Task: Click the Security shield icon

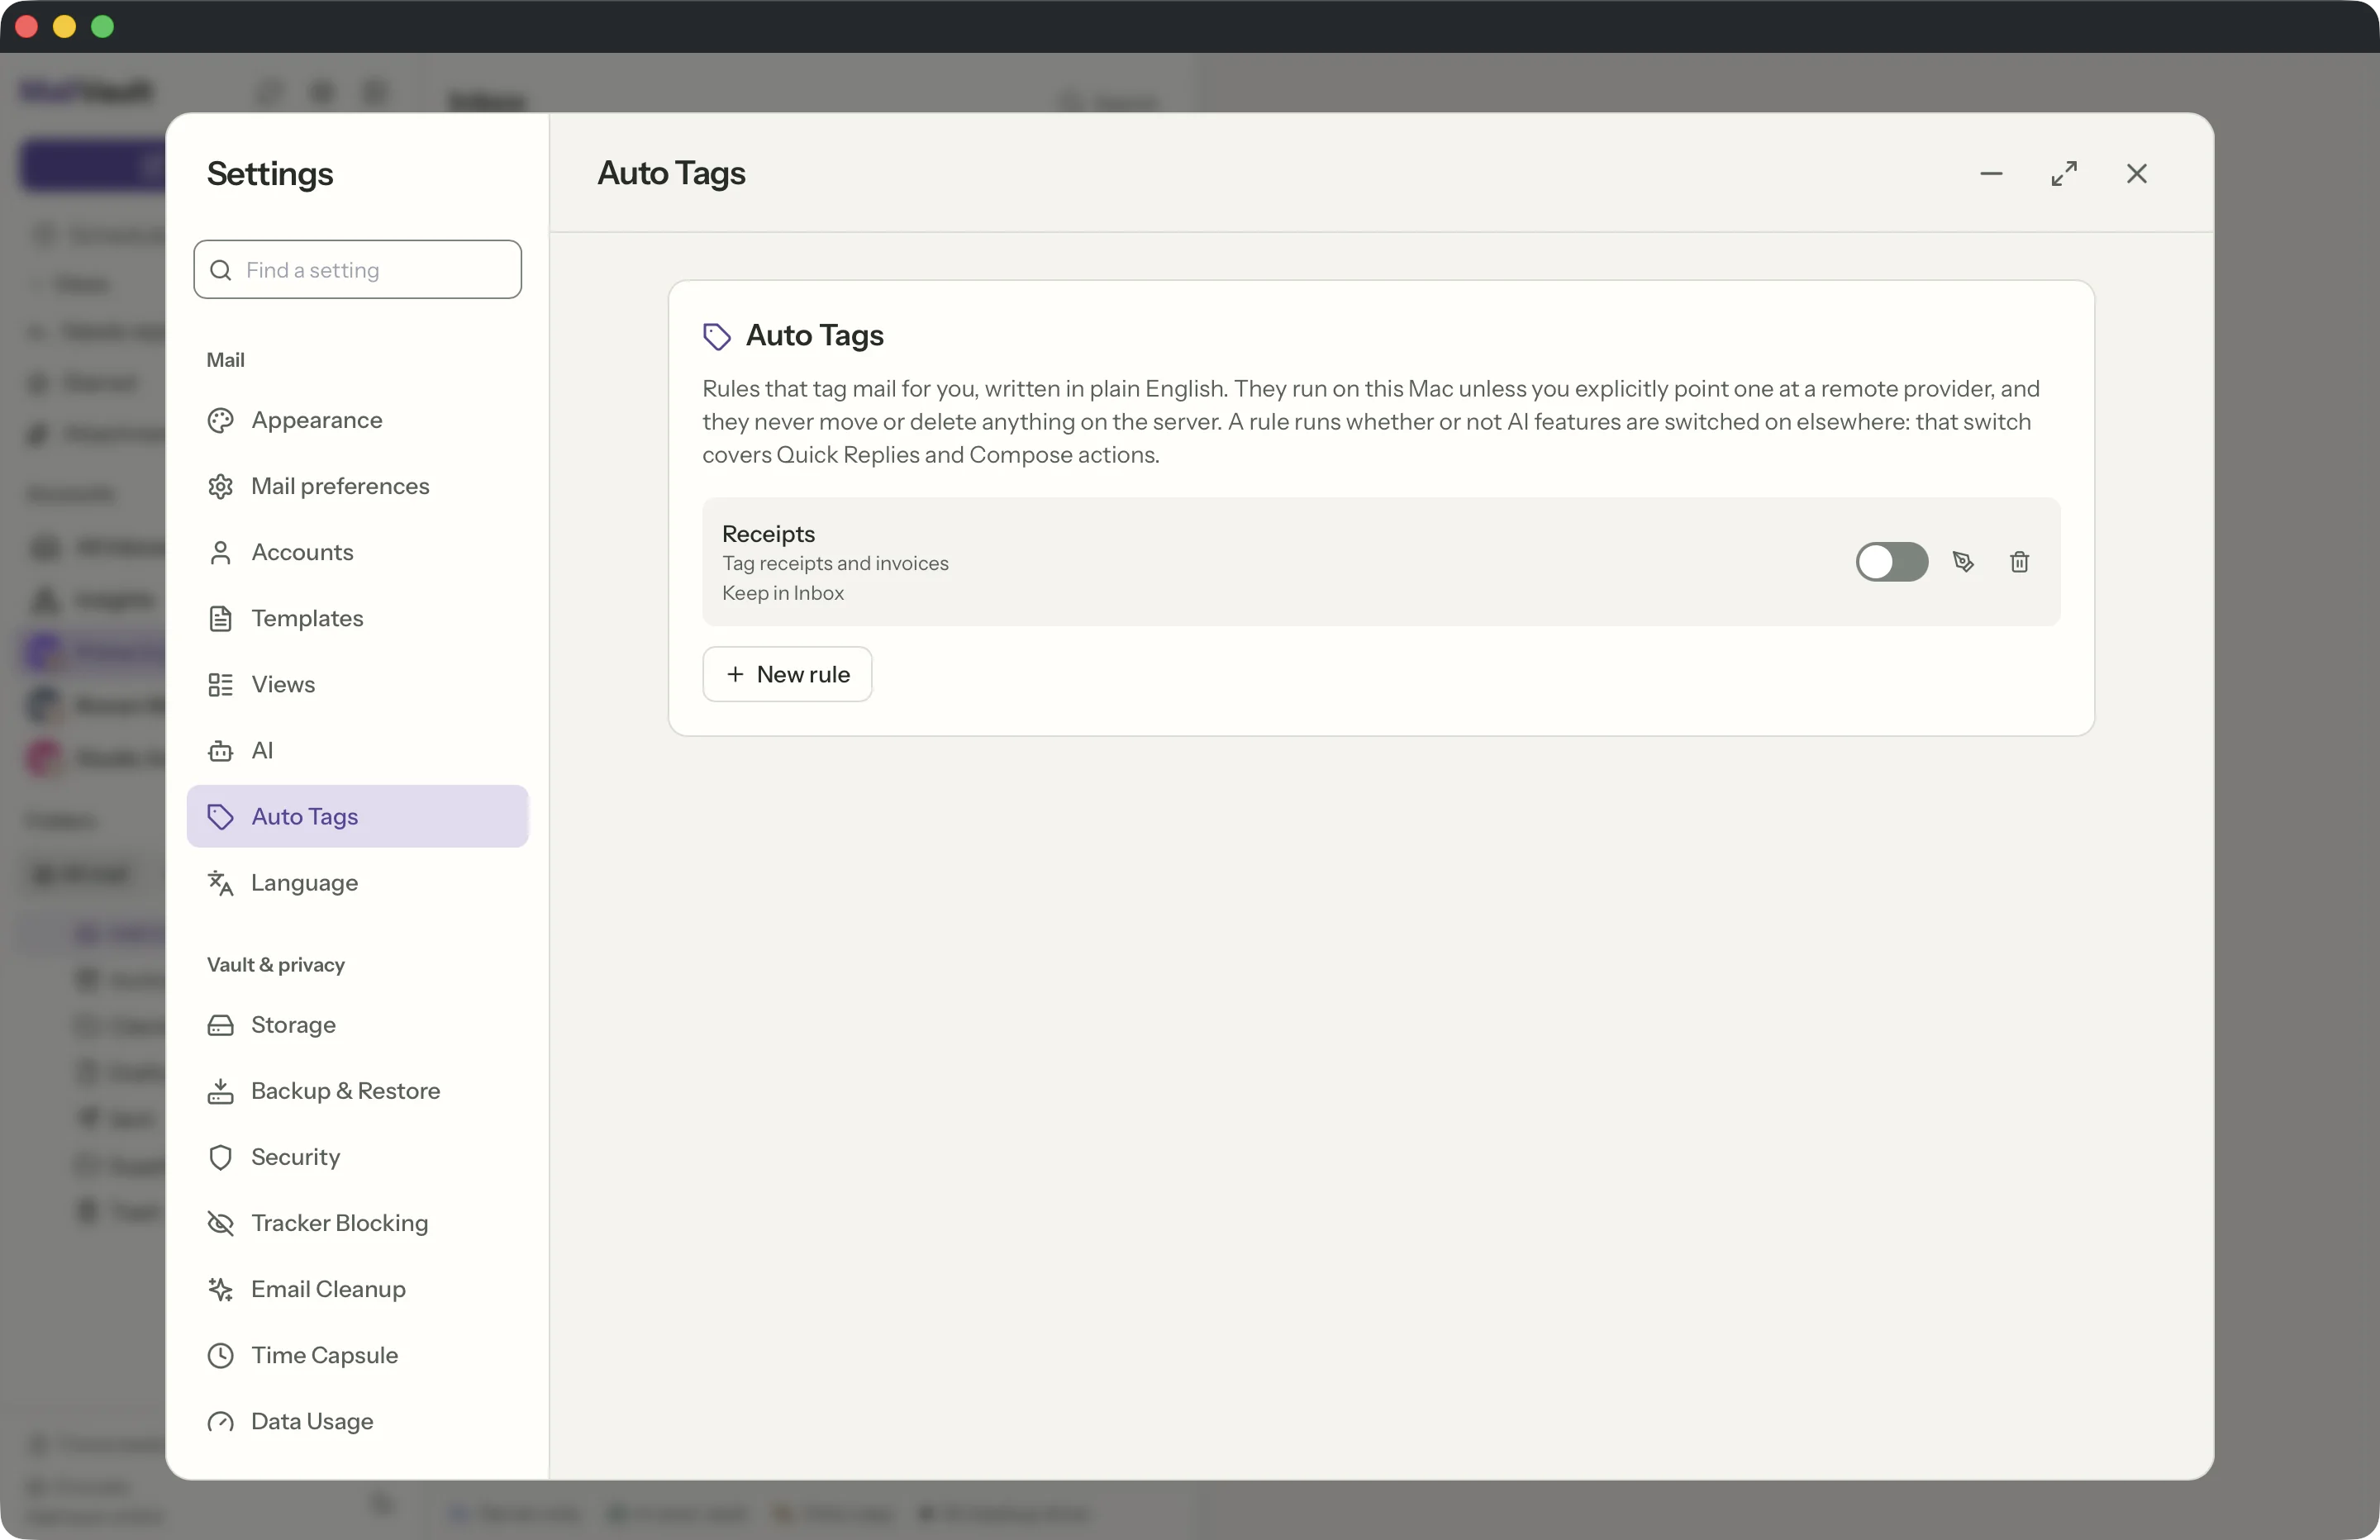Action: tap(220, 1158)
